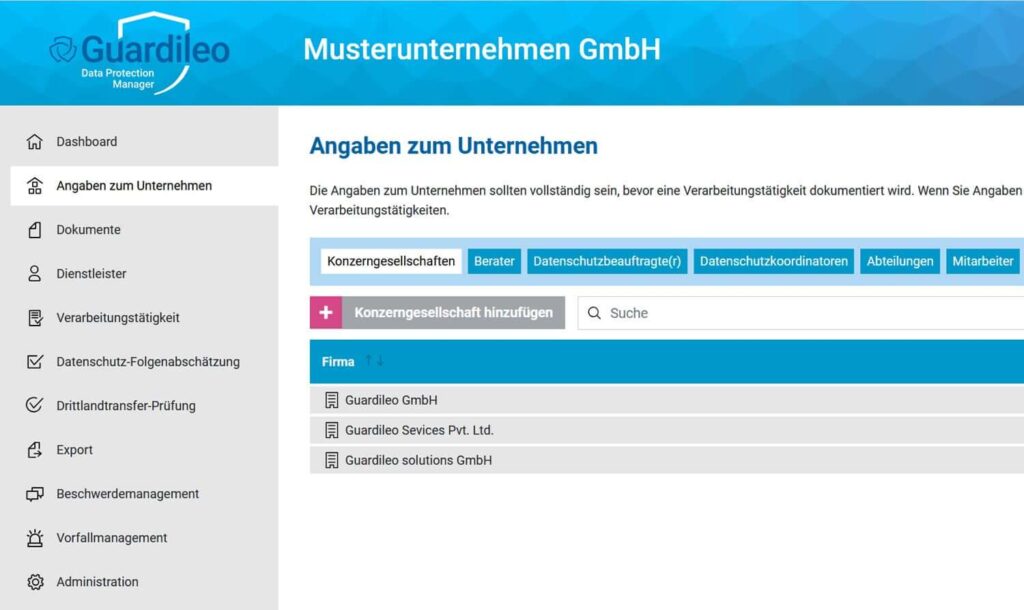1024x610 pixels.
Task: Switch to the Abteilungen tab
Action: pos(900,261)
